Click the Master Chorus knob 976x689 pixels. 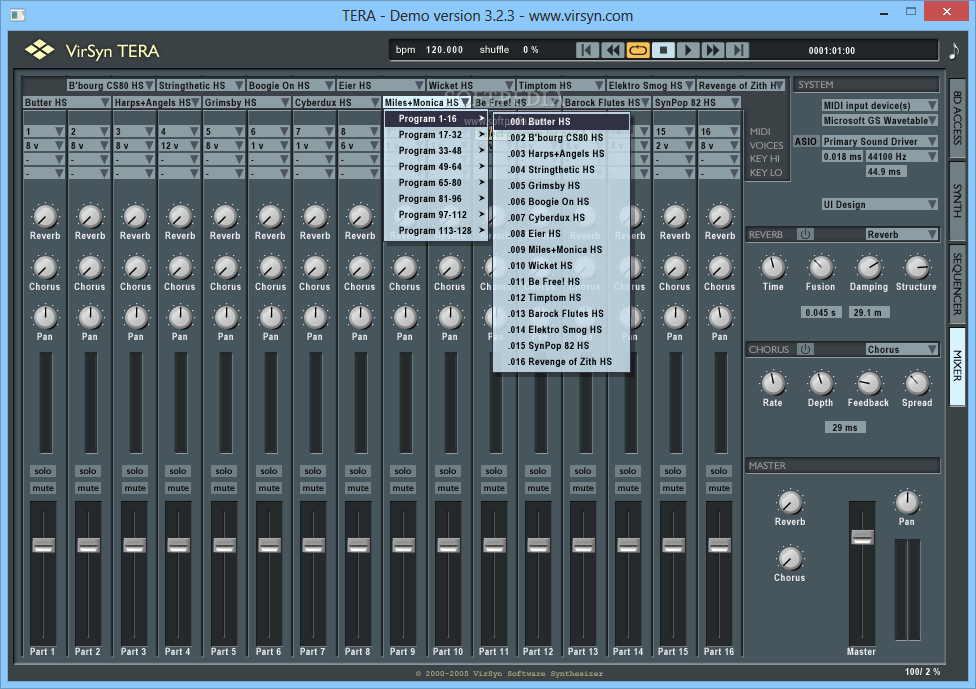(790, 558)
